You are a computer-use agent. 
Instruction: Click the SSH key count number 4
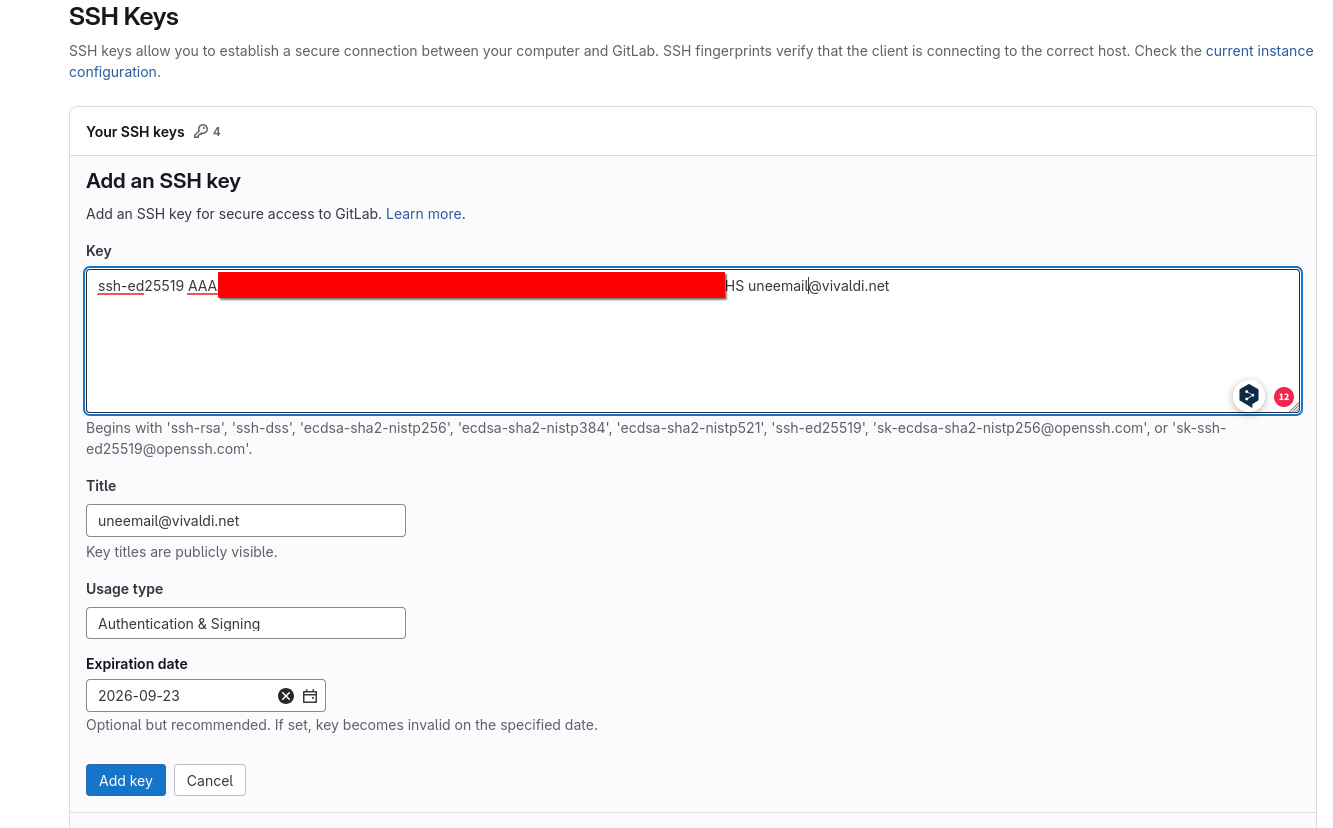pyautogui.click(x=217, y=132)
